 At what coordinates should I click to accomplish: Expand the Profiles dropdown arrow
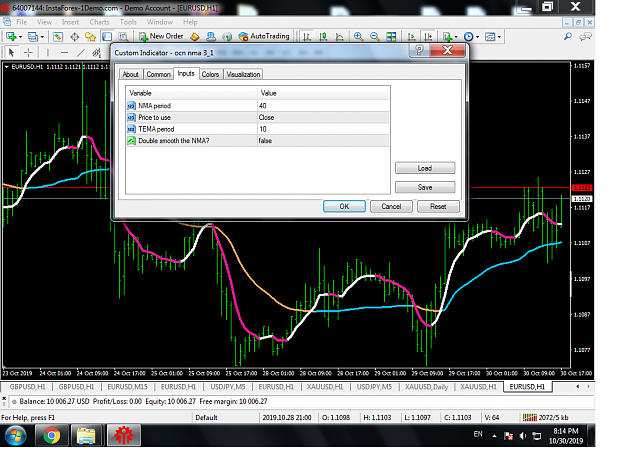[x=42, y=37]
